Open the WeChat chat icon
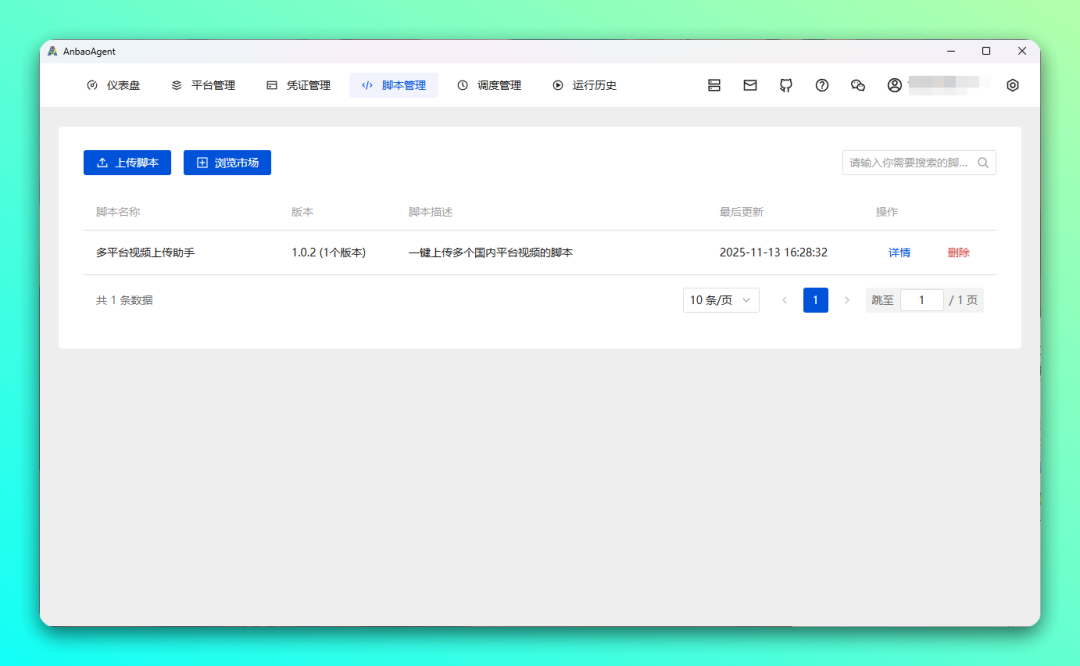The image size is (1080, 666). (x=858, y=86)
